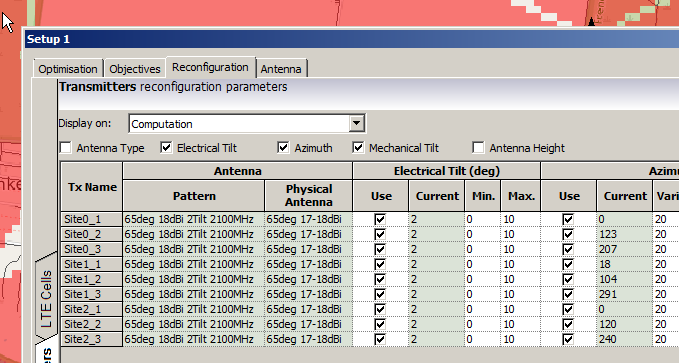Click the Min. column header
This screenshot has width=679, height=363.
pyautogui.click(x=483, y=196)
